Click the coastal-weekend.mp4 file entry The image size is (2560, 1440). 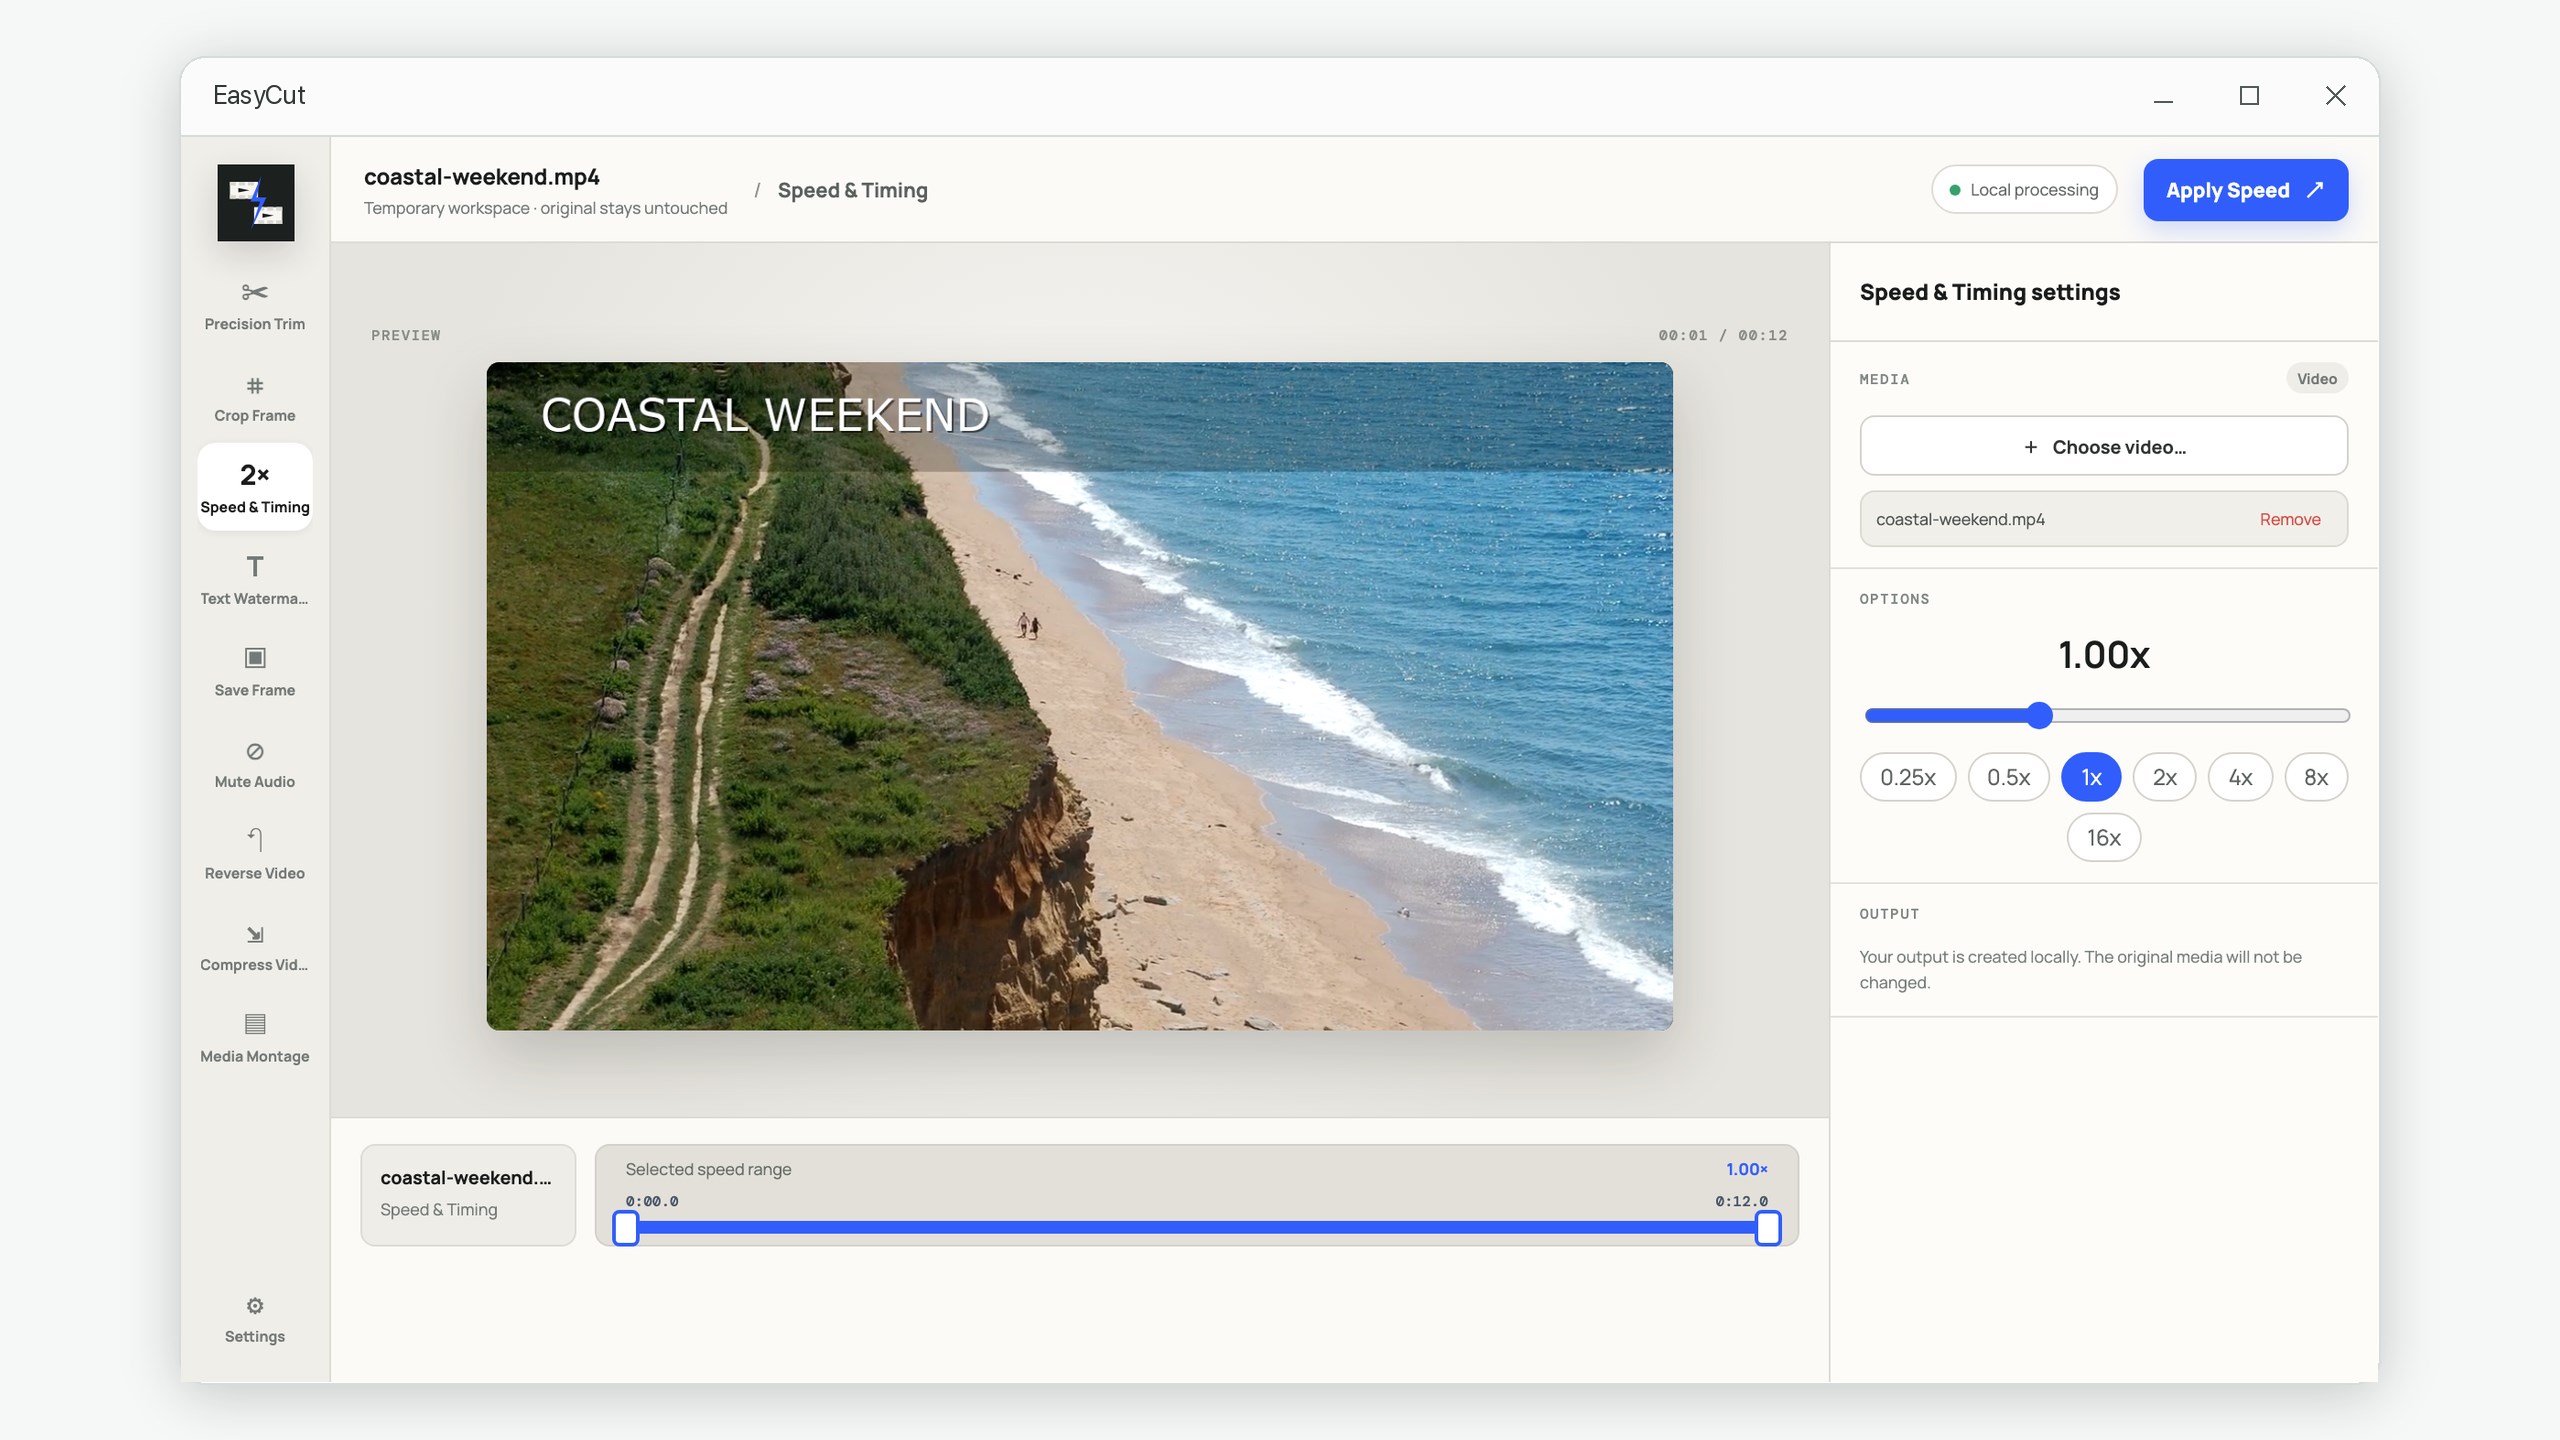[2103, 519]
